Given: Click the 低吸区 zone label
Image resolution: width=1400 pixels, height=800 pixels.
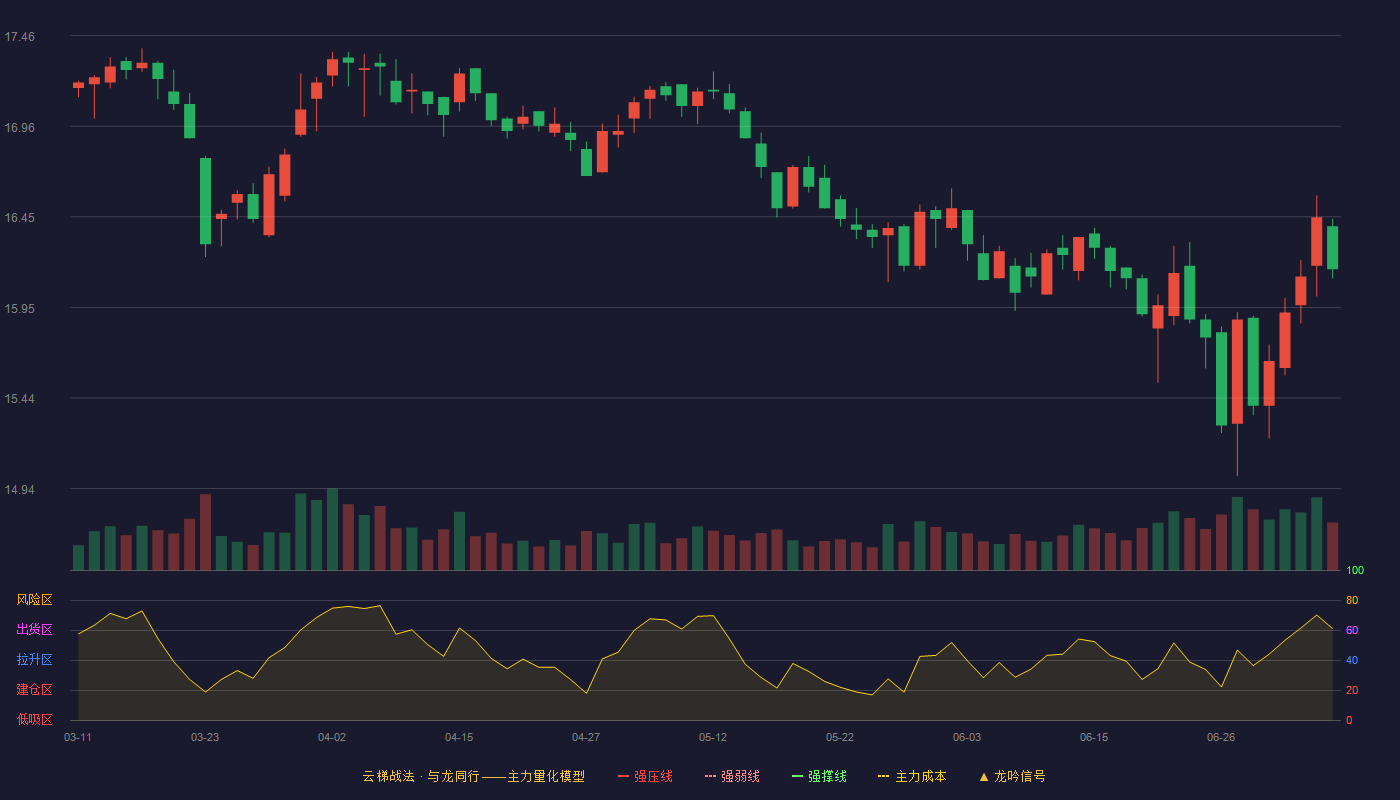Looking at the screenshot, I should [x=34, y=719].
